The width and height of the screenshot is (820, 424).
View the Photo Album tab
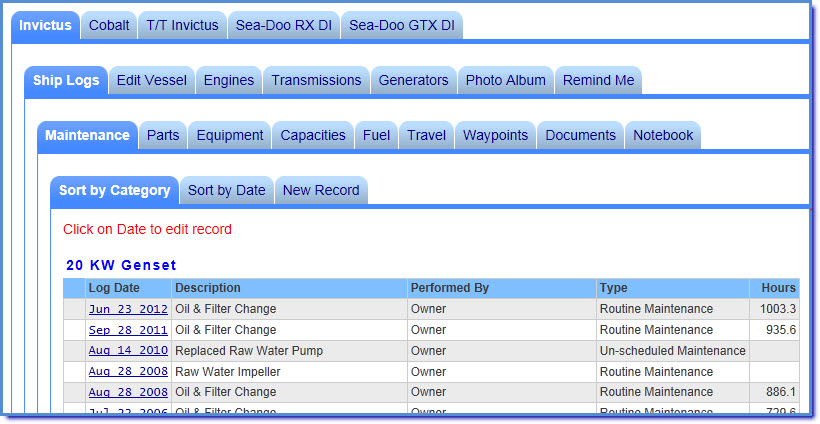[506, 80]
